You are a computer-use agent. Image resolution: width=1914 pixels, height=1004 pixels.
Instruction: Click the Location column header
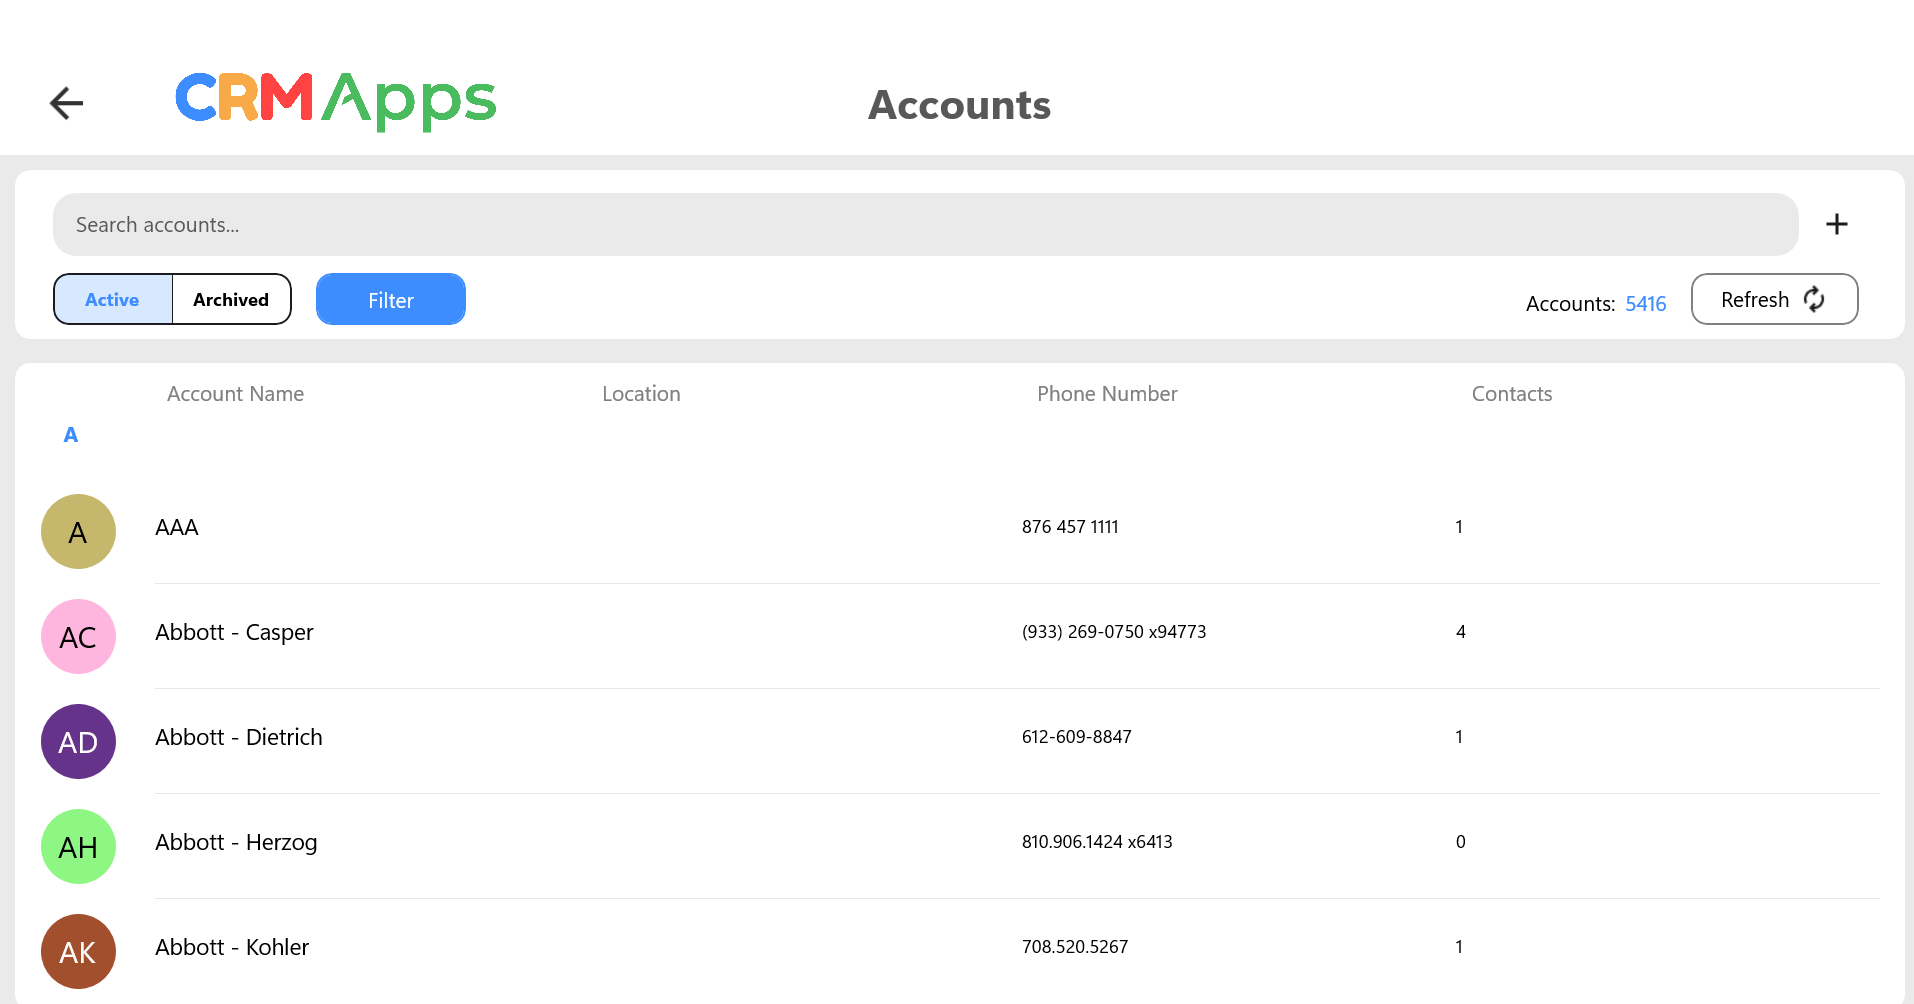coord(641,394)
